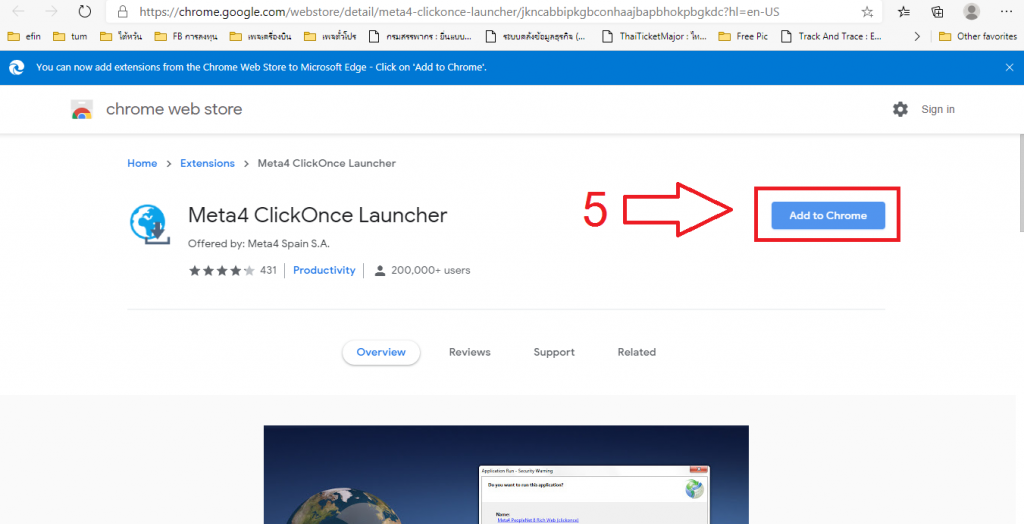This screenshot has width=1024, height=524.
Task: Click the 431 ratings count
Action: click(268, 270)
